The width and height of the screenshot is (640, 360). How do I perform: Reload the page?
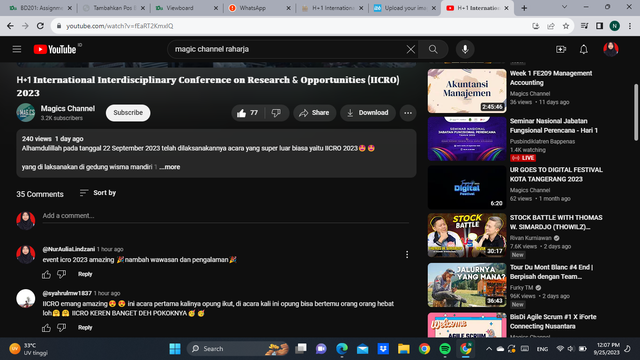[x=40, y=26]
